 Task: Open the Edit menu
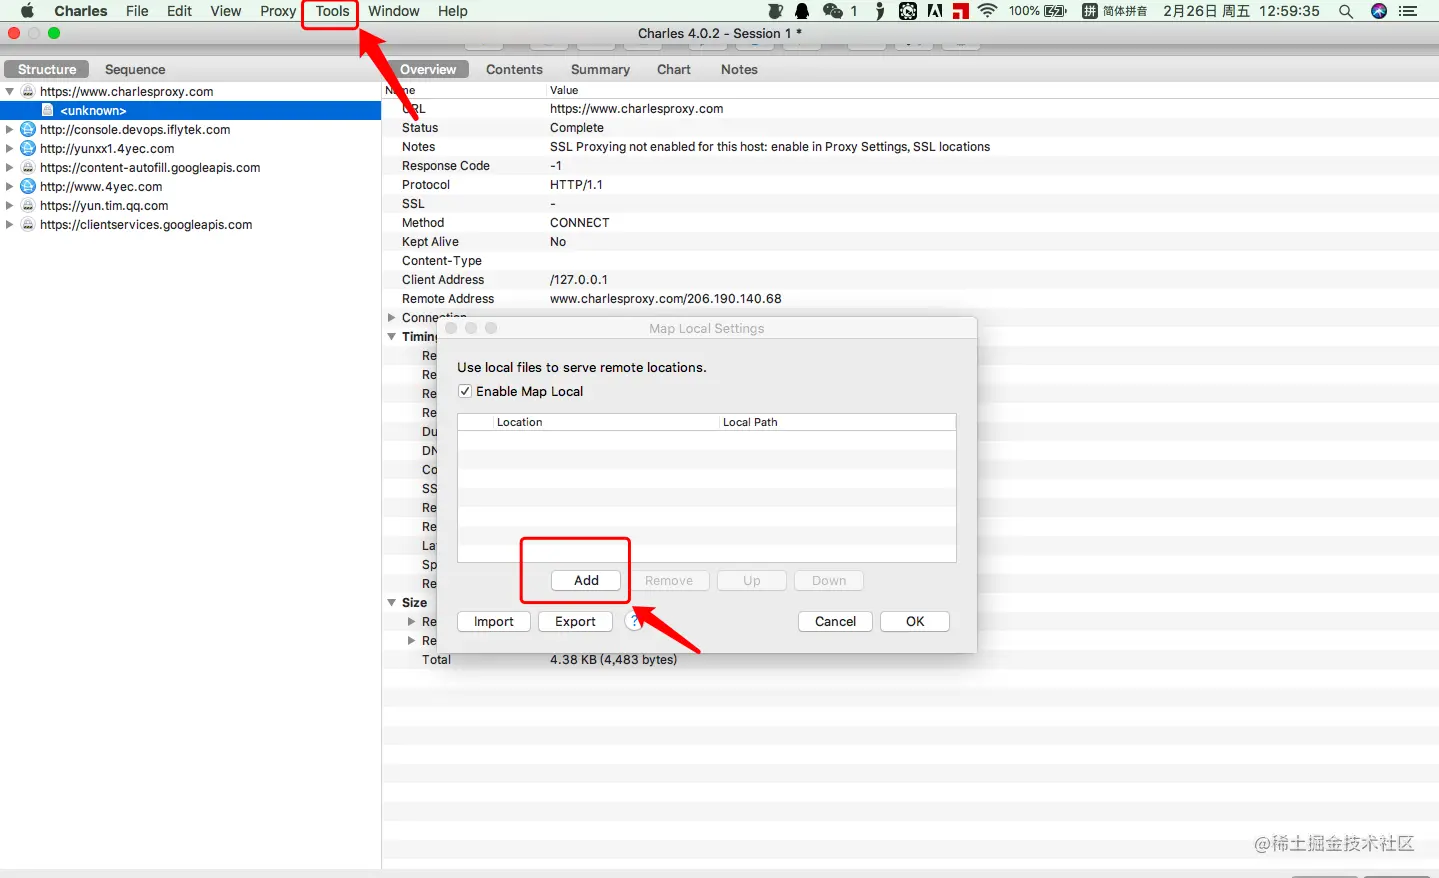point(180,11)
